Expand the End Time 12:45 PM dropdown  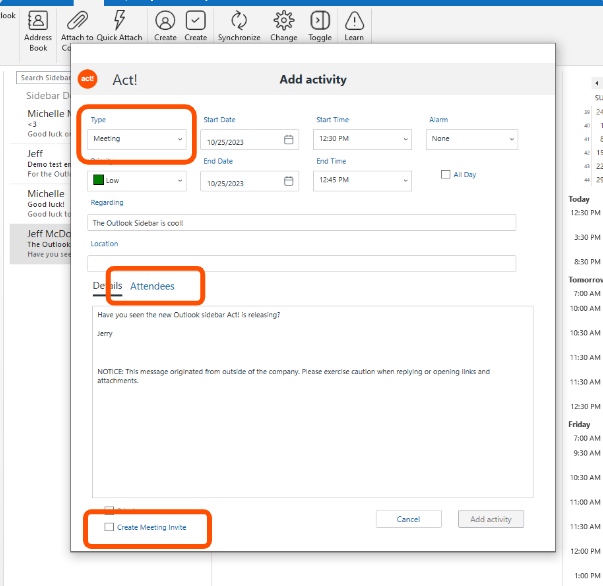[362, 181]
